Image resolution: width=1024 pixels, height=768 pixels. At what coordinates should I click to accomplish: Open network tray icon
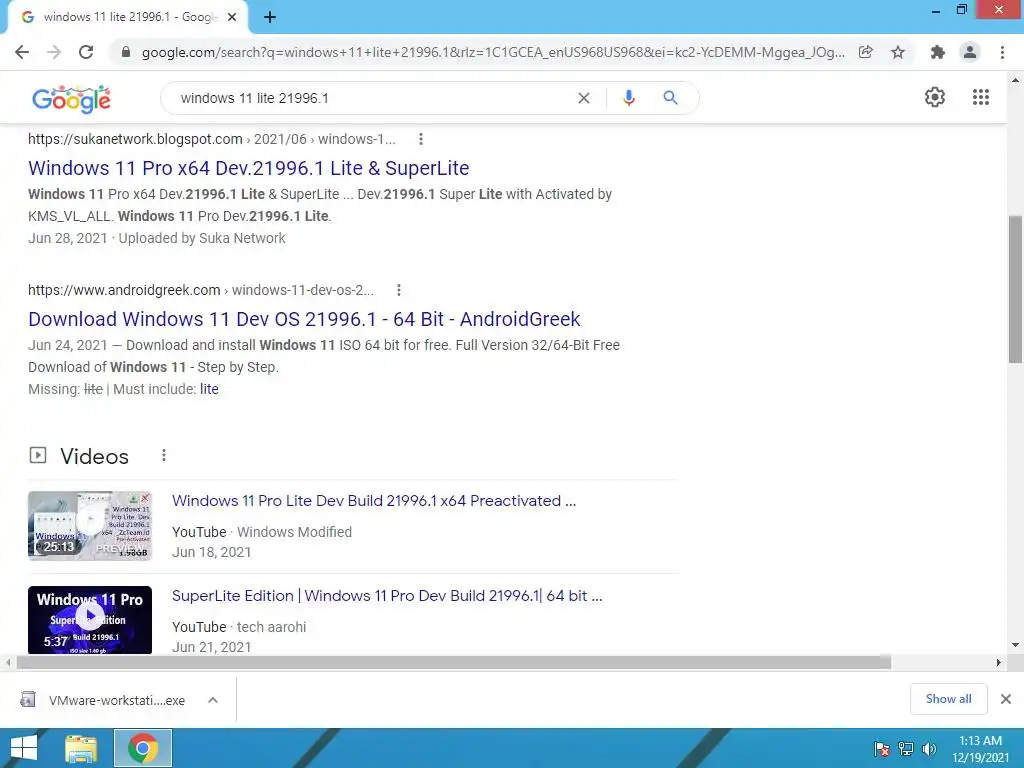pos(906,749)
